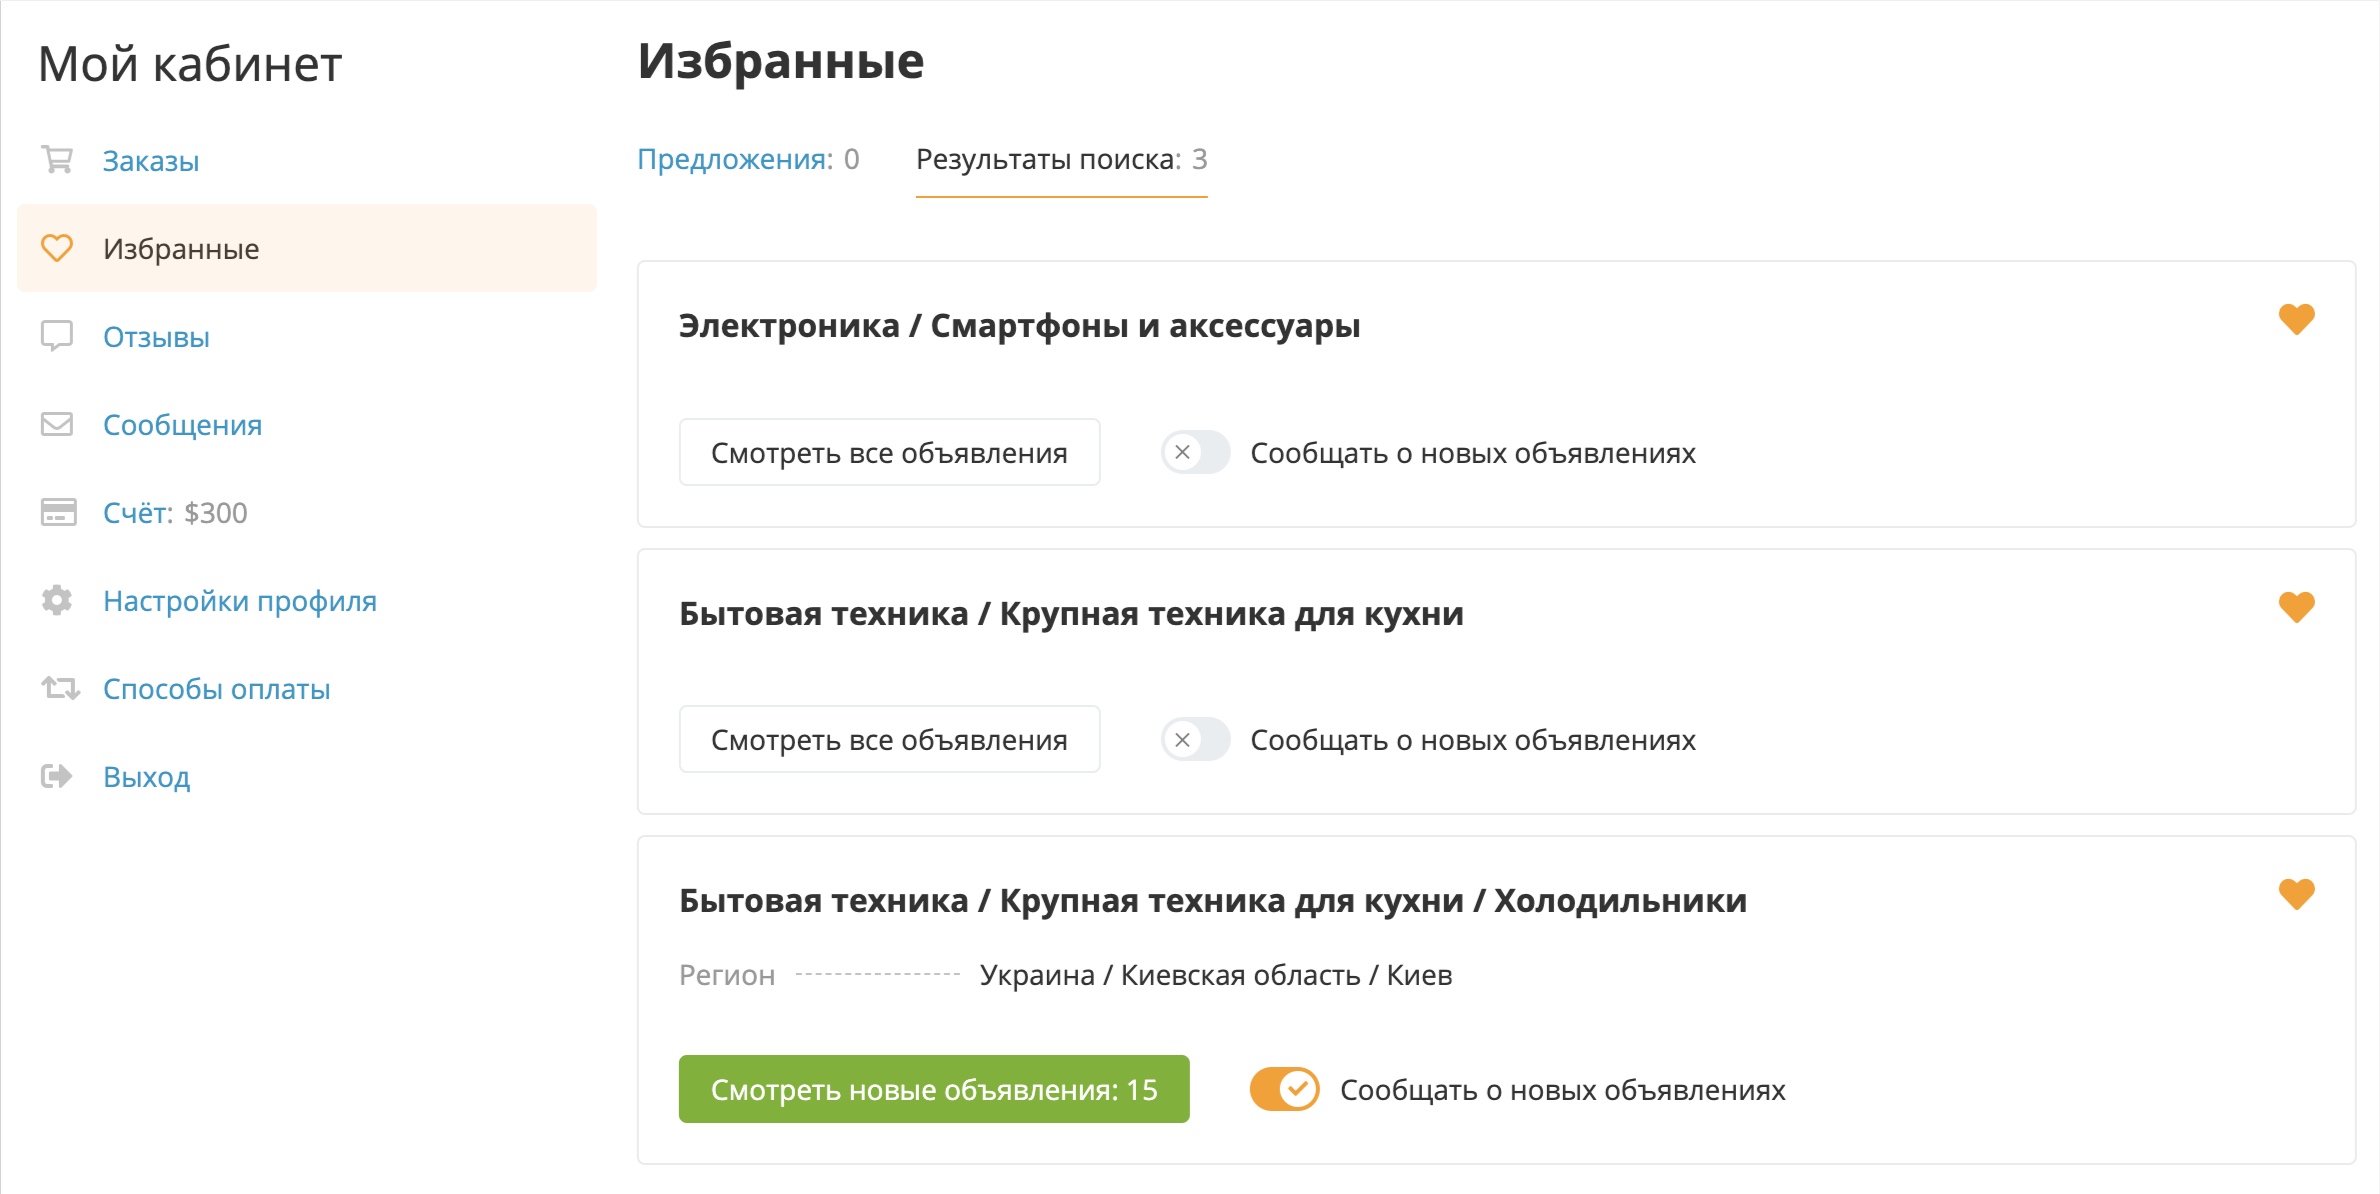Turn on notification switch for Крупная техника для кухни
2380x1194 pixels.
coord(1195,740)
